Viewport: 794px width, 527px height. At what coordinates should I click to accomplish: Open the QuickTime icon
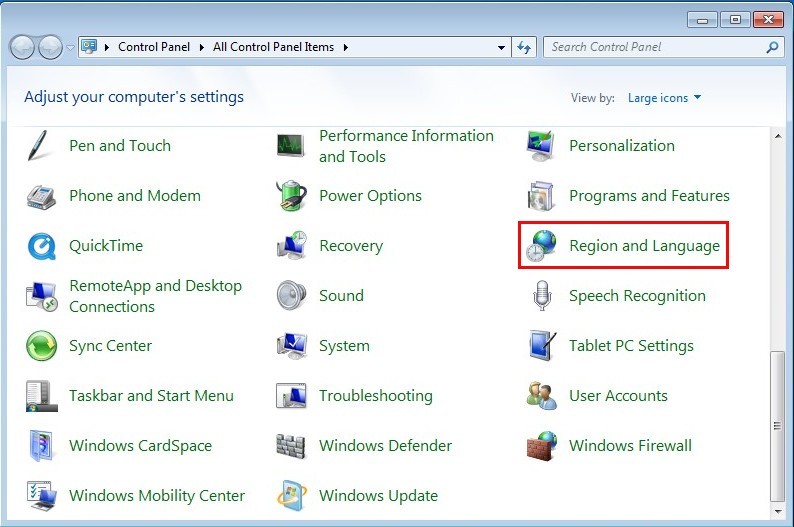coord(41,246)
